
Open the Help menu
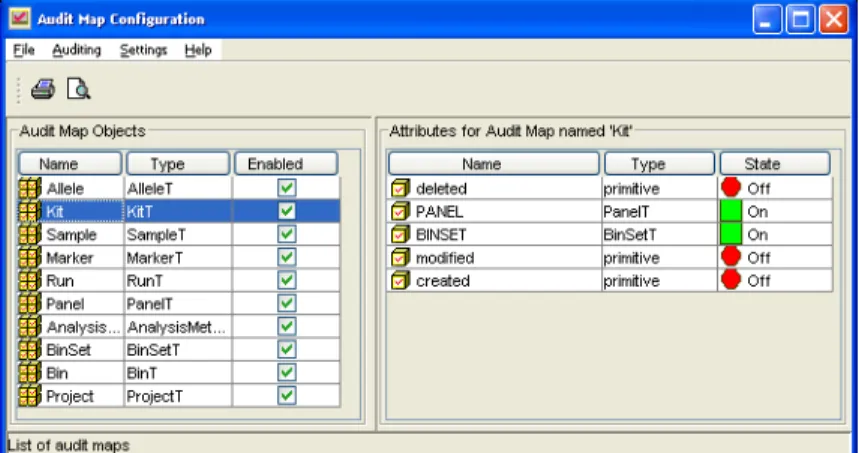click(x=198, y=50)
